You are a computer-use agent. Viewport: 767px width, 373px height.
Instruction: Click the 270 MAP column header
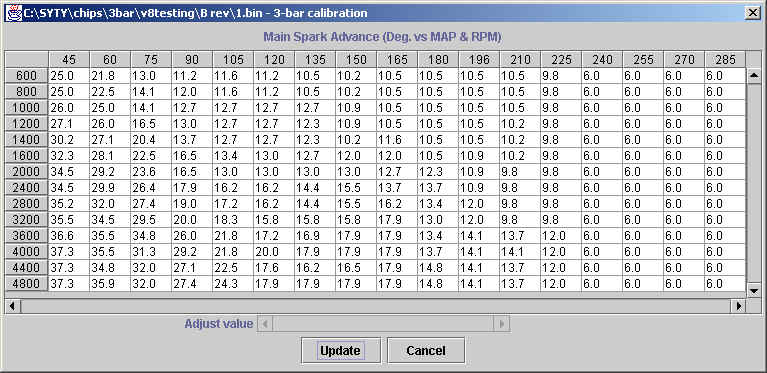click(684, 59)
